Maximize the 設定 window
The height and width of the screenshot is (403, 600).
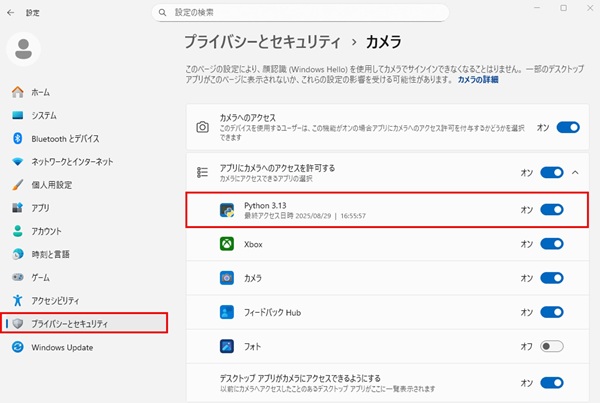pyautogui.click(x=563, y=8)
